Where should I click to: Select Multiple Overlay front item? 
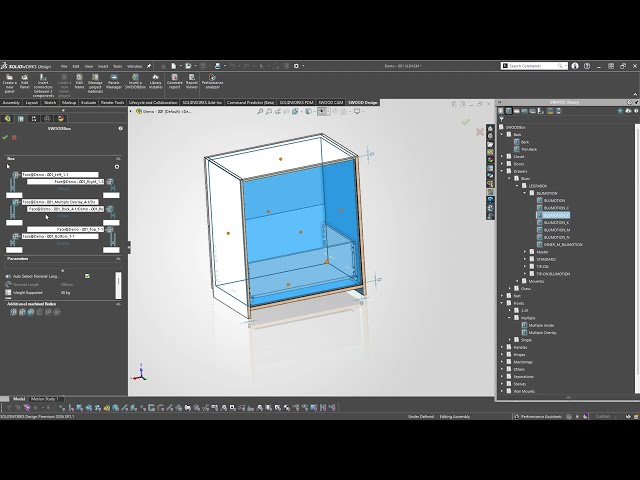click(539, 333)
